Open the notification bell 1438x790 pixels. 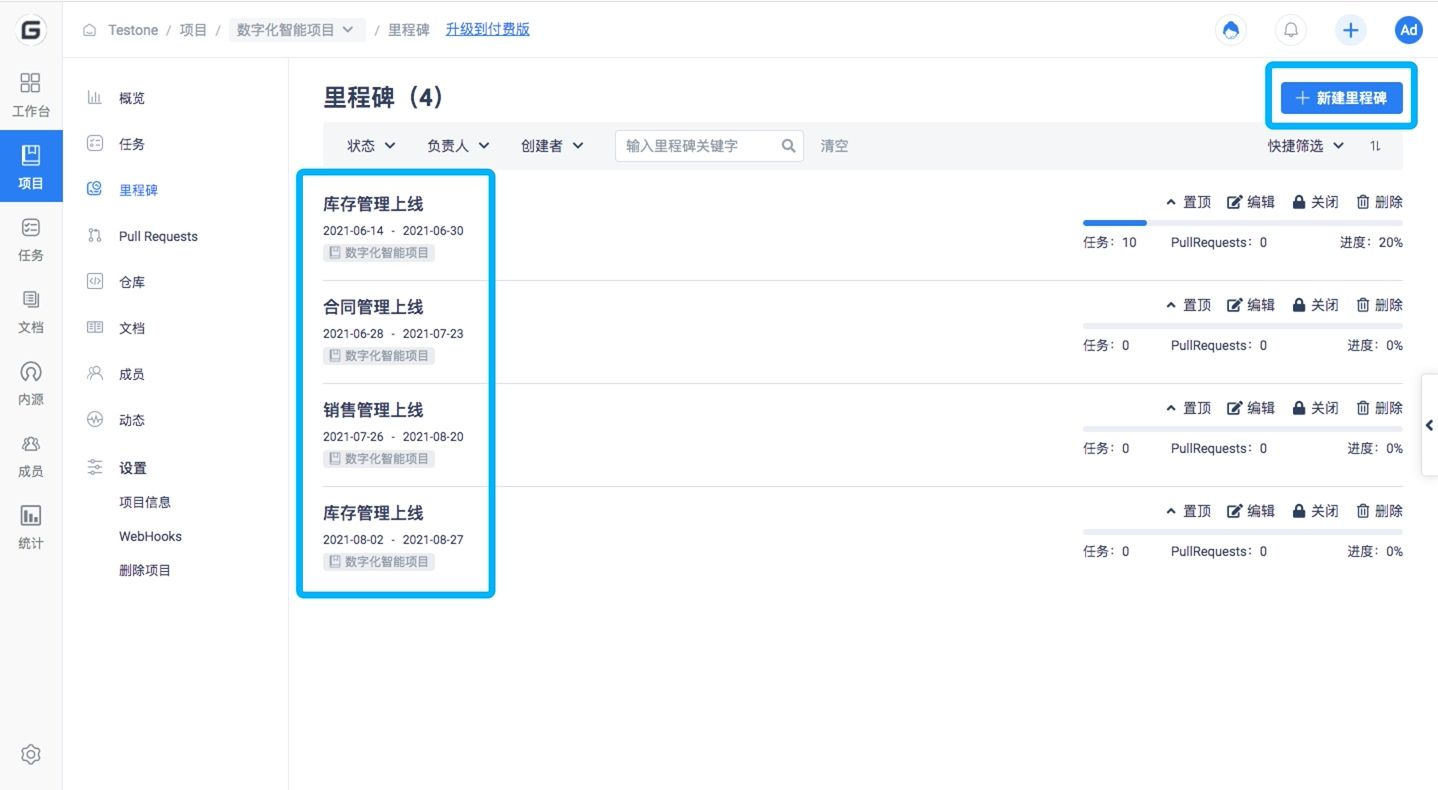tap(1291, 30)
